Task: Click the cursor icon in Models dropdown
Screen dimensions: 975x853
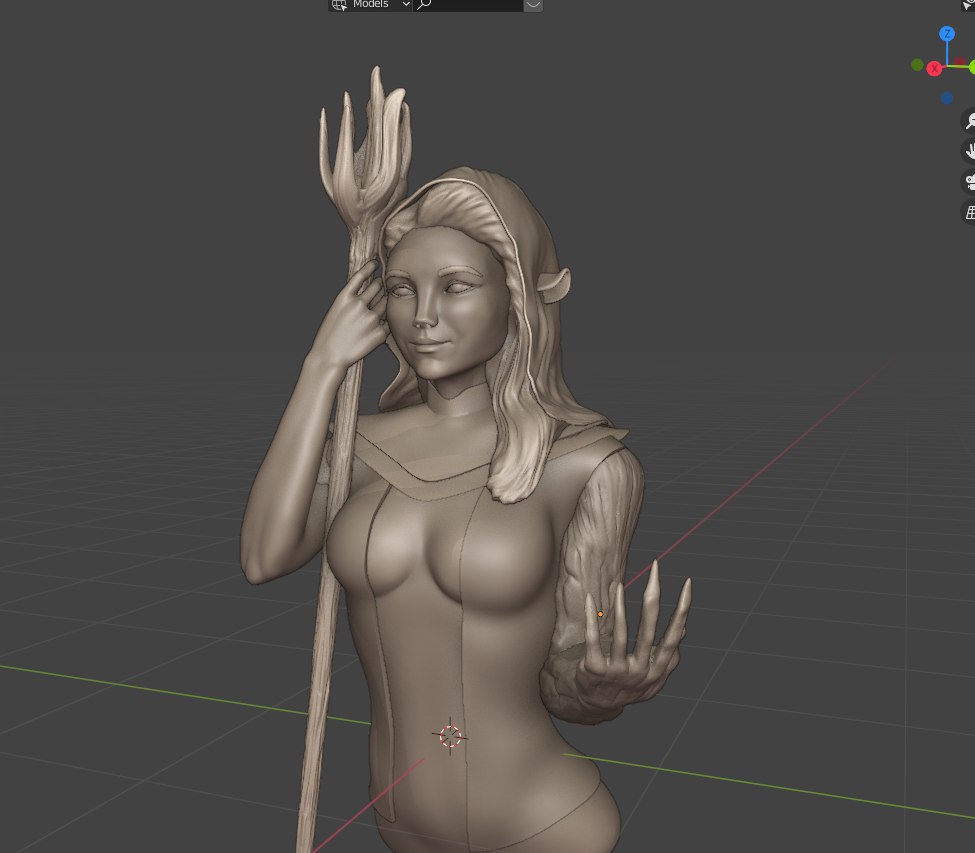Action: (x=339, y=5)
